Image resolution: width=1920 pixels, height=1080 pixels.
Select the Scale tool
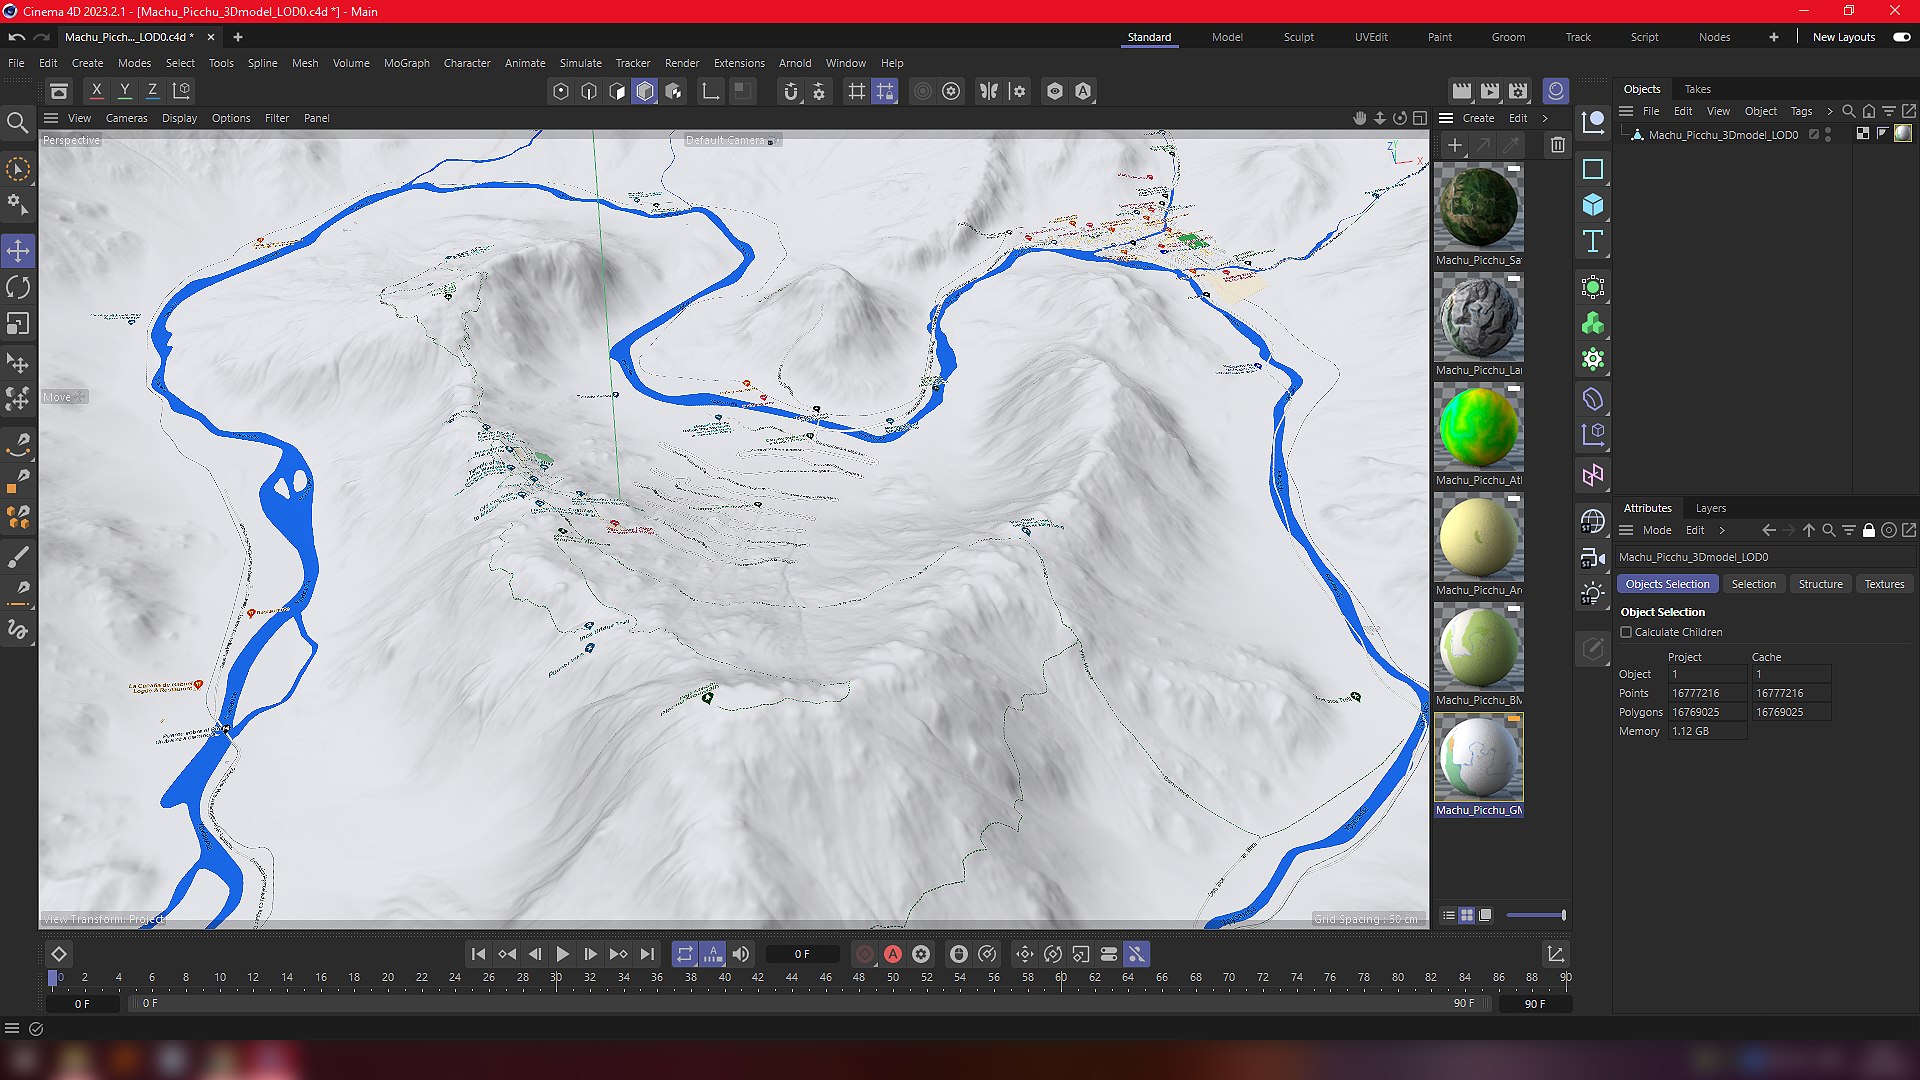[x=18, y=324]
